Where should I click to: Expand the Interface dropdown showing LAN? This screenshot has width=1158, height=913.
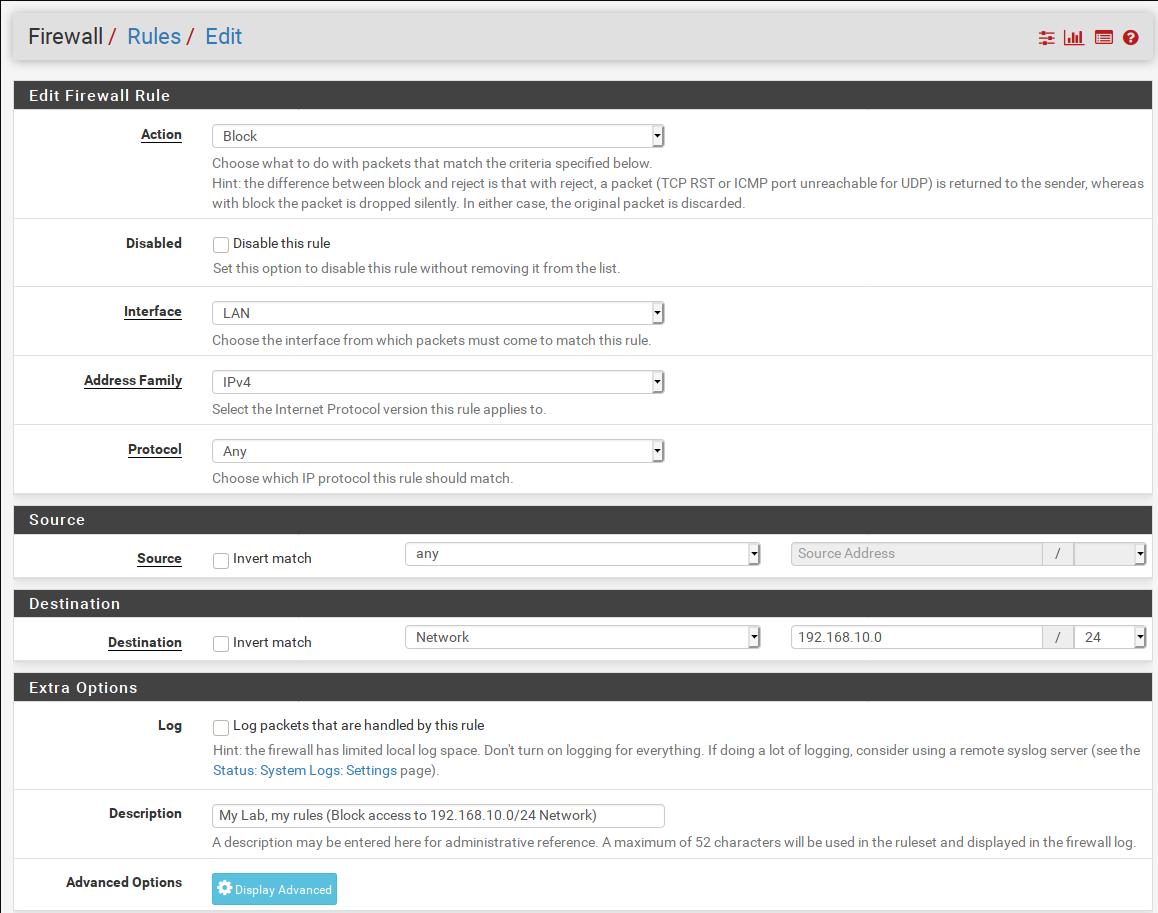tap(438, 313)
